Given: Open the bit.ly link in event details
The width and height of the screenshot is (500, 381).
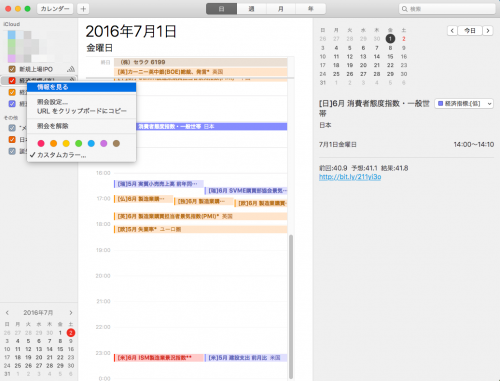Looking at the screenshot, I should coord(350,177).
